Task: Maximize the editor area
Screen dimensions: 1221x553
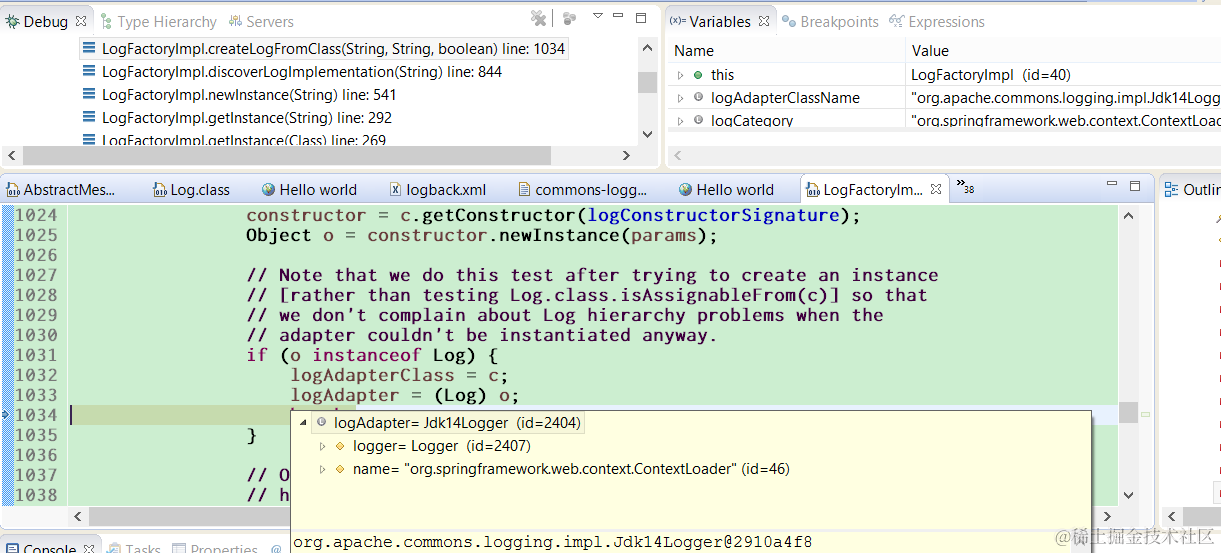Action: point(1135,186)
